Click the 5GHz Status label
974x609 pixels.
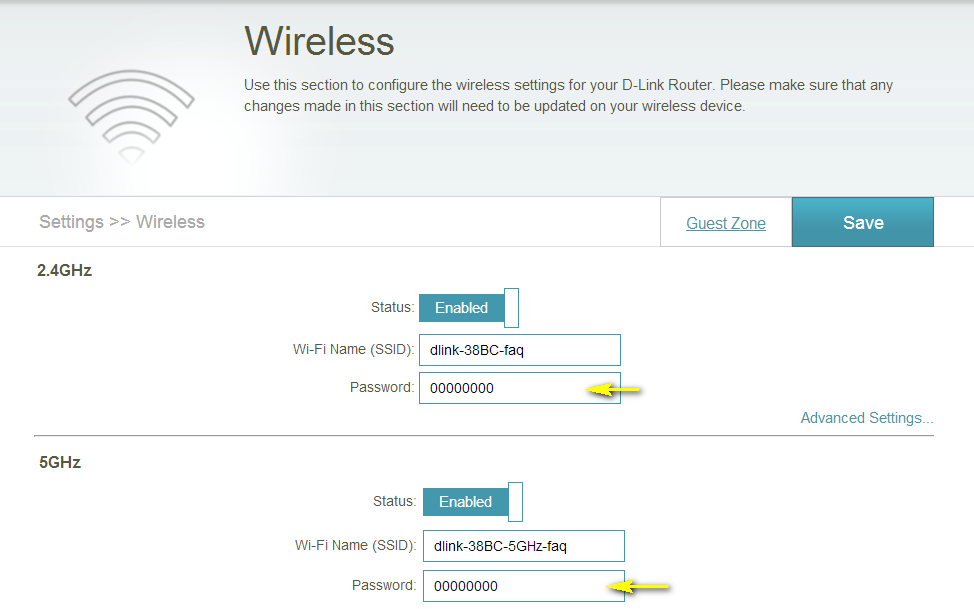[393, 501]
